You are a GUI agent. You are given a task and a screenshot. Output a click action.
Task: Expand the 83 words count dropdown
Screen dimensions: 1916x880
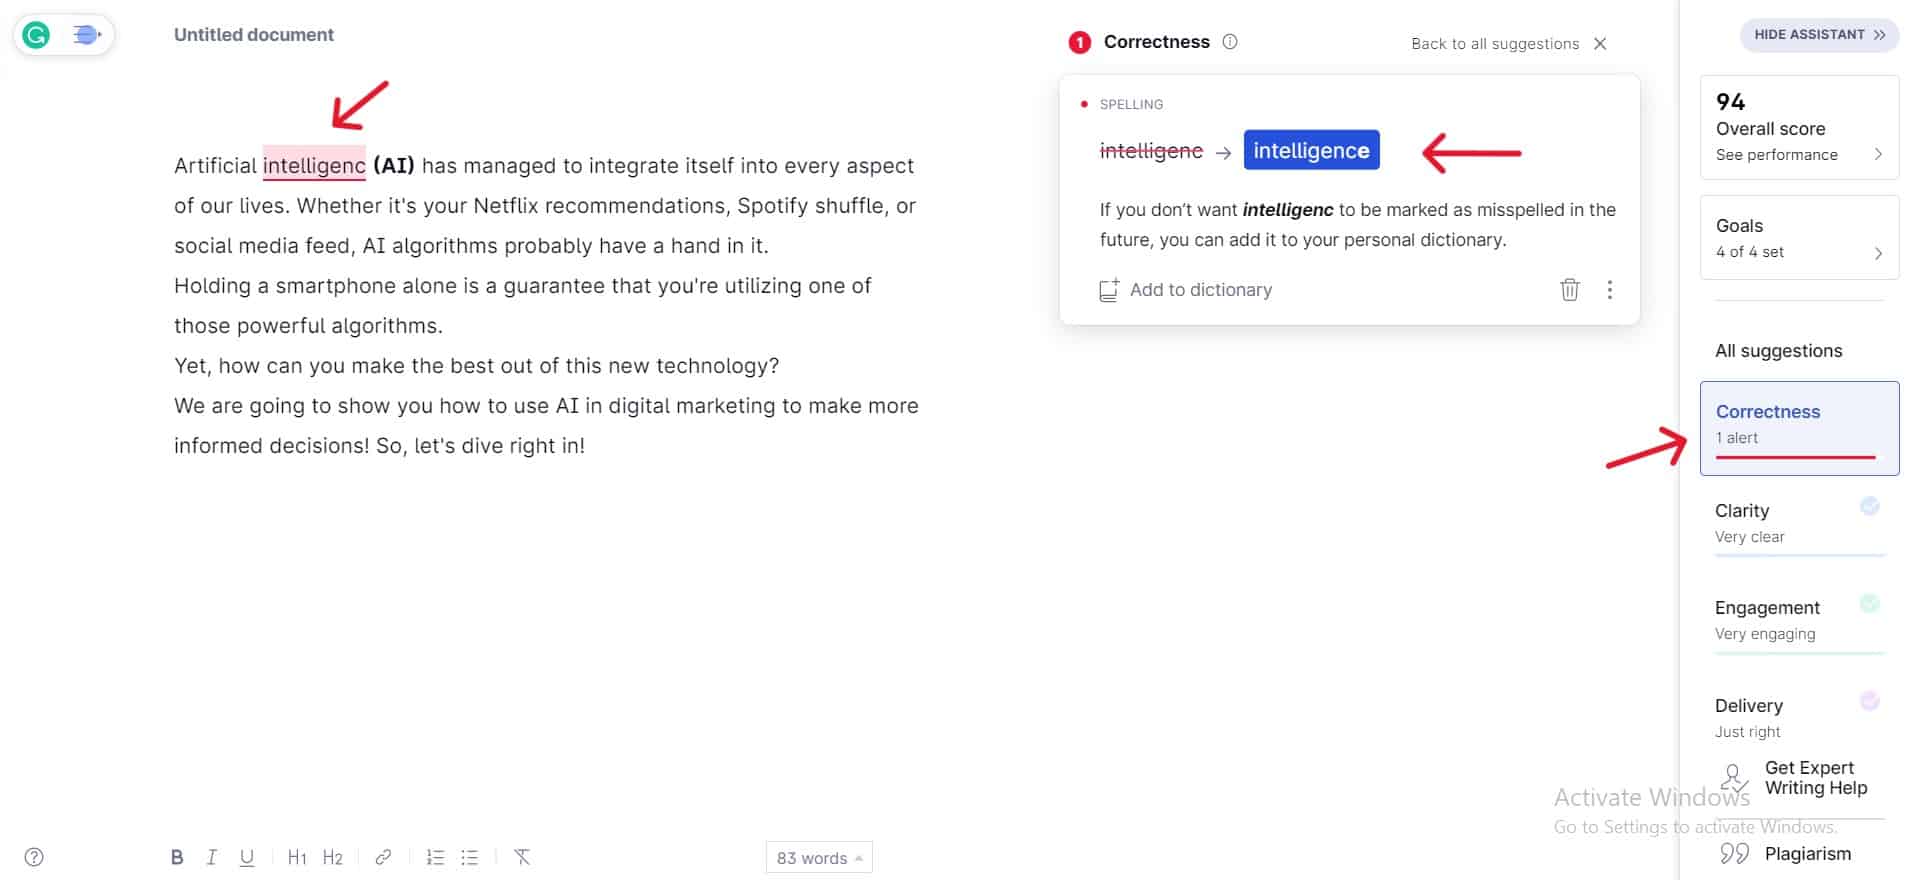(x=819, y=858)
